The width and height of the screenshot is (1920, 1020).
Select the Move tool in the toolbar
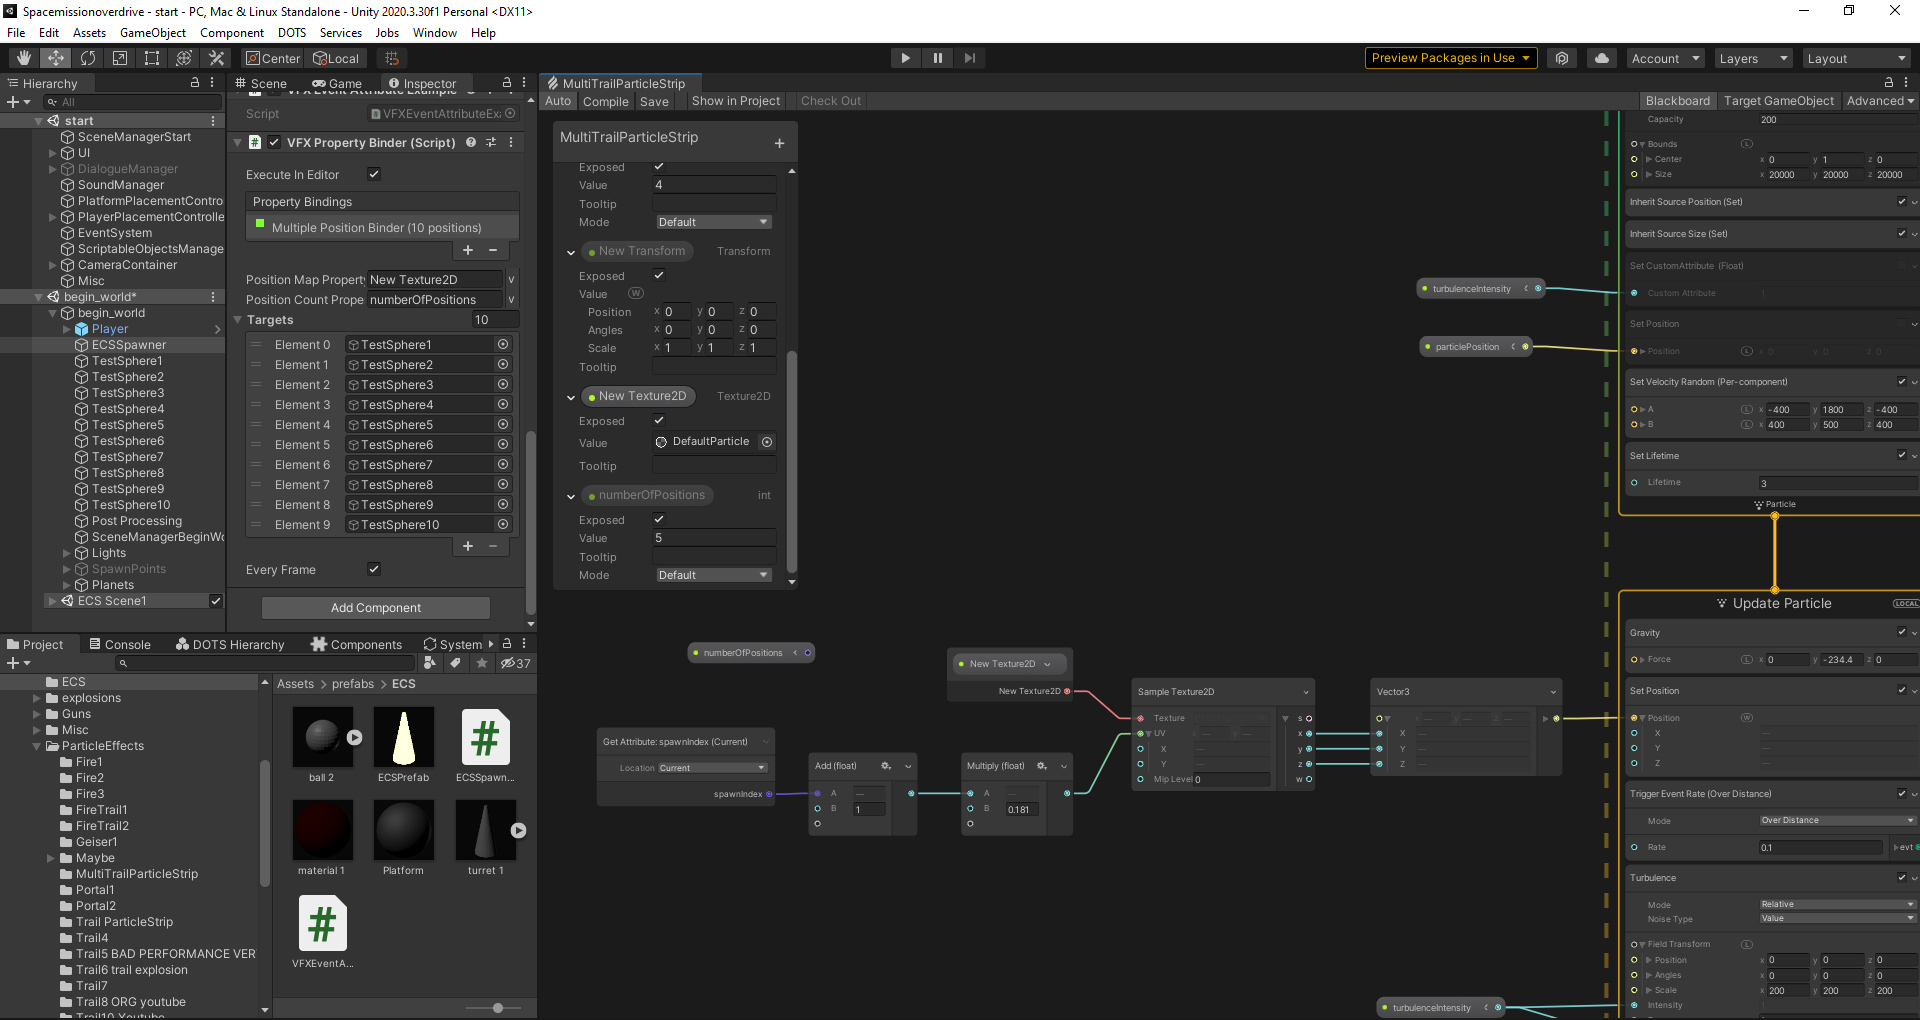point(56,57)
